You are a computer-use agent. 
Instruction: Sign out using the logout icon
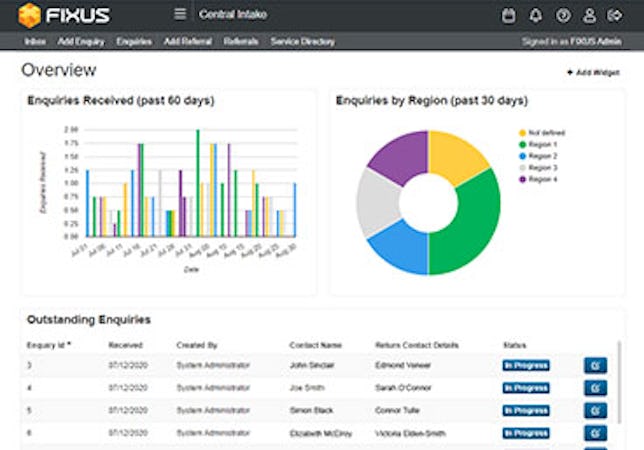coord(616,15)
